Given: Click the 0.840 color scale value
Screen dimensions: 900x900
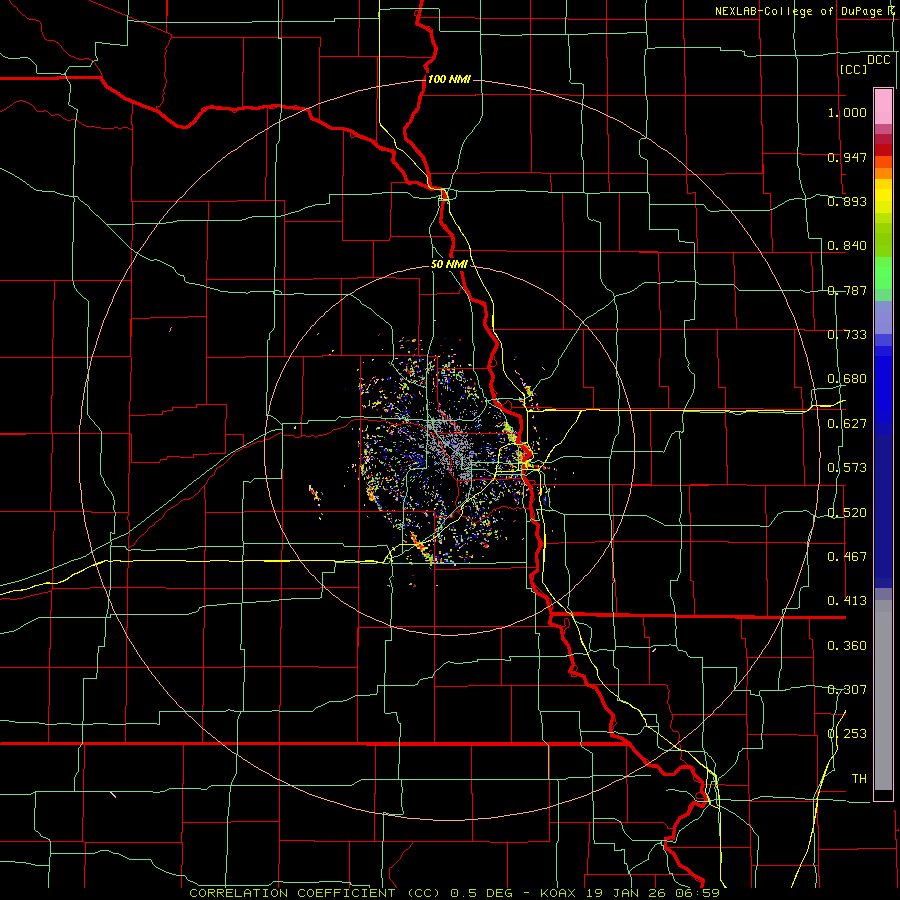Looking at the screenshot, I should tap(847, 246).
